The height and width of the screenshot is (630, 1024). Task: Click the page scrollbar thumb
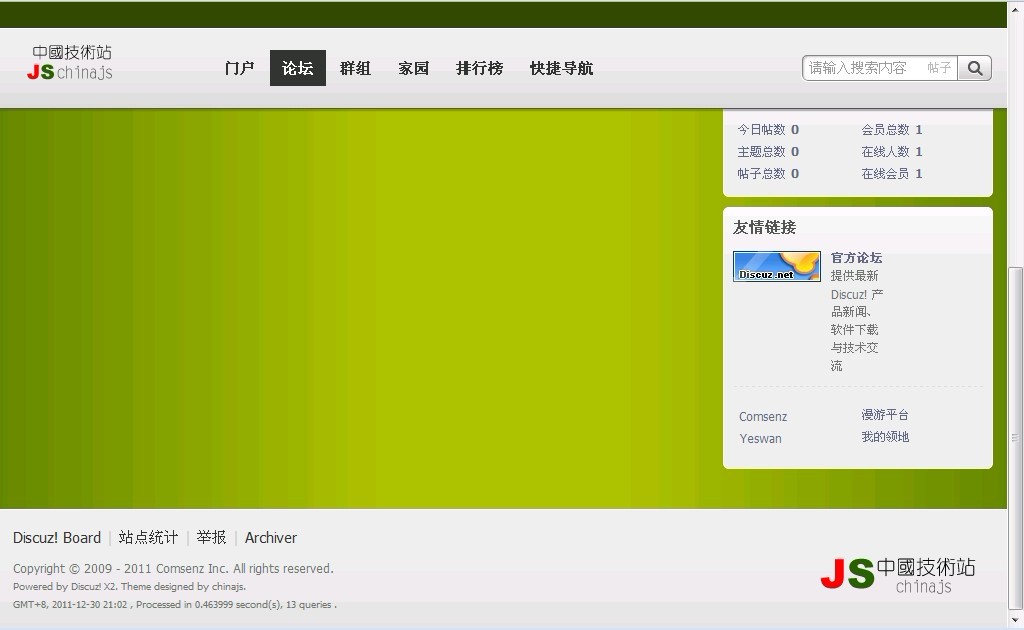(x=1016, y=437)
